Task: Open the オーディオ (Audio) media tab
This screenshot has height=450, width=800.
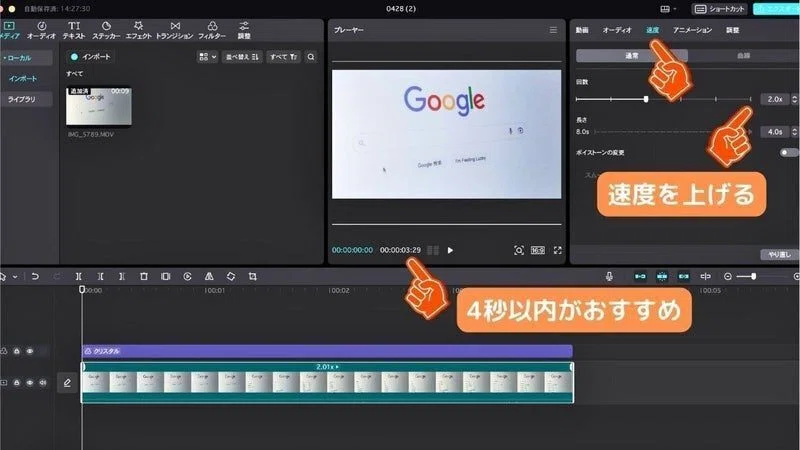Action: [x=41, y=30]
